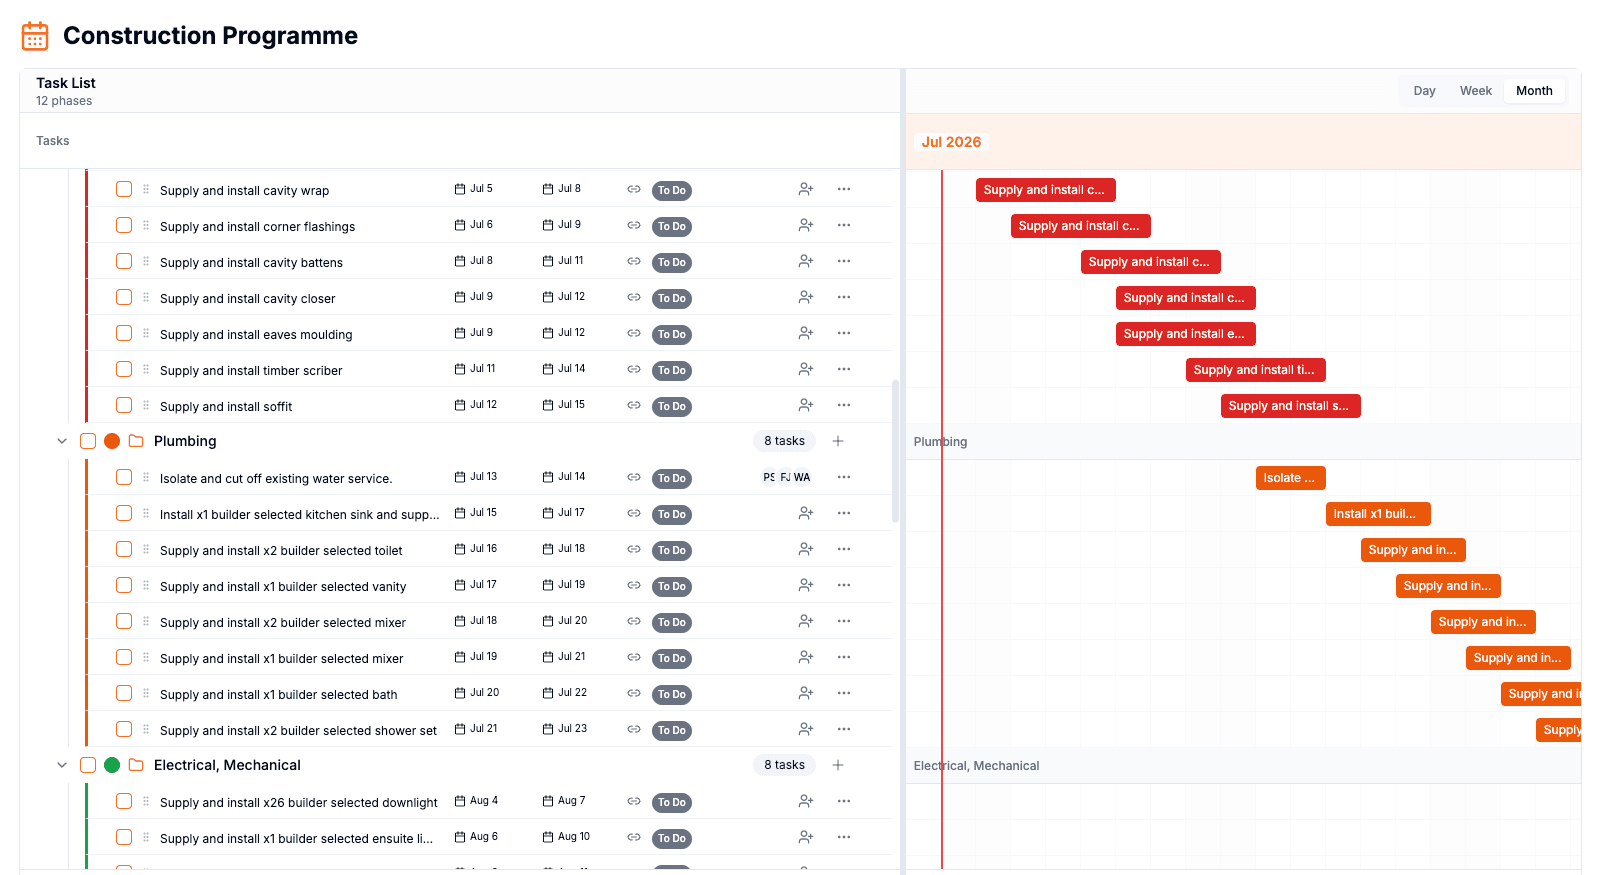Select the Electrical, Mechanical phase checkbox
The width and height of the screenshot is (1610, 875).
[x=88, y=765]
